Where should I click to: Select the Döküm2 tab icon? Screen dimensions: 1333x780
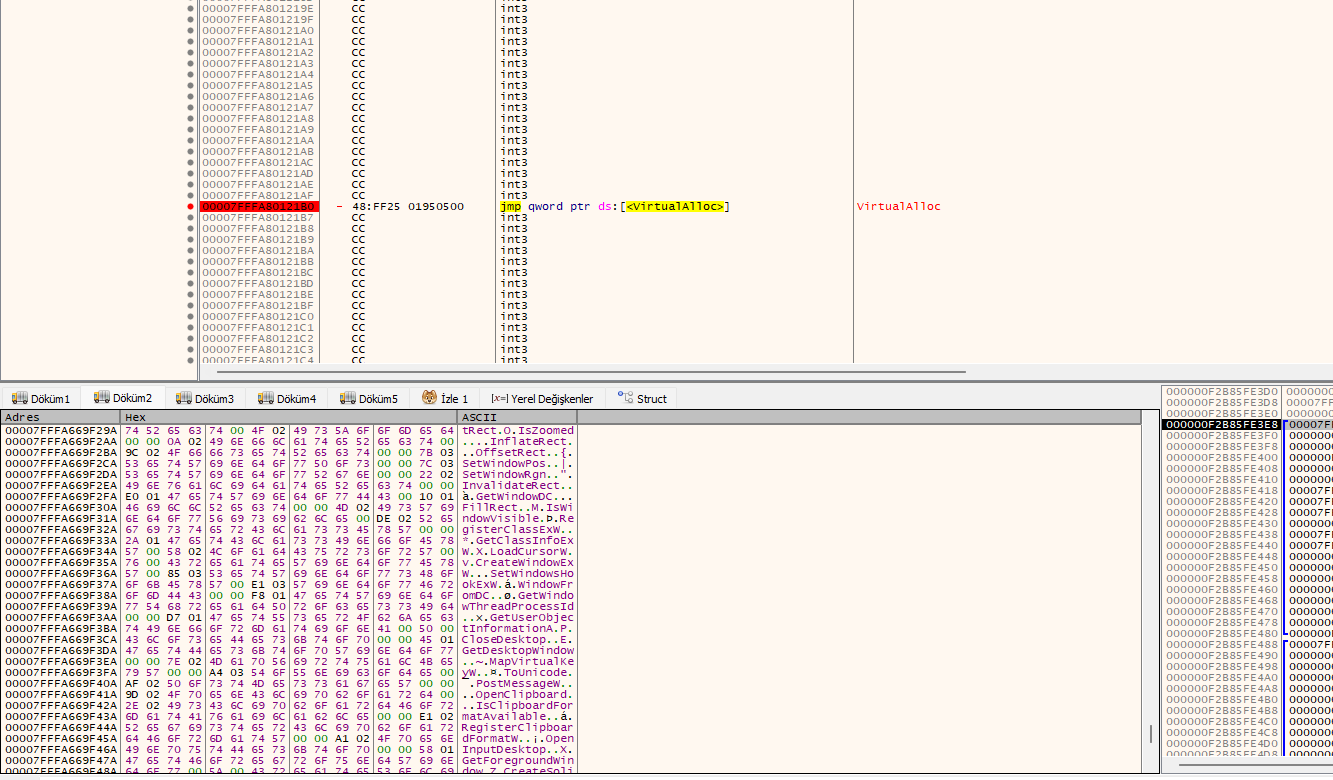coord(101,397)
